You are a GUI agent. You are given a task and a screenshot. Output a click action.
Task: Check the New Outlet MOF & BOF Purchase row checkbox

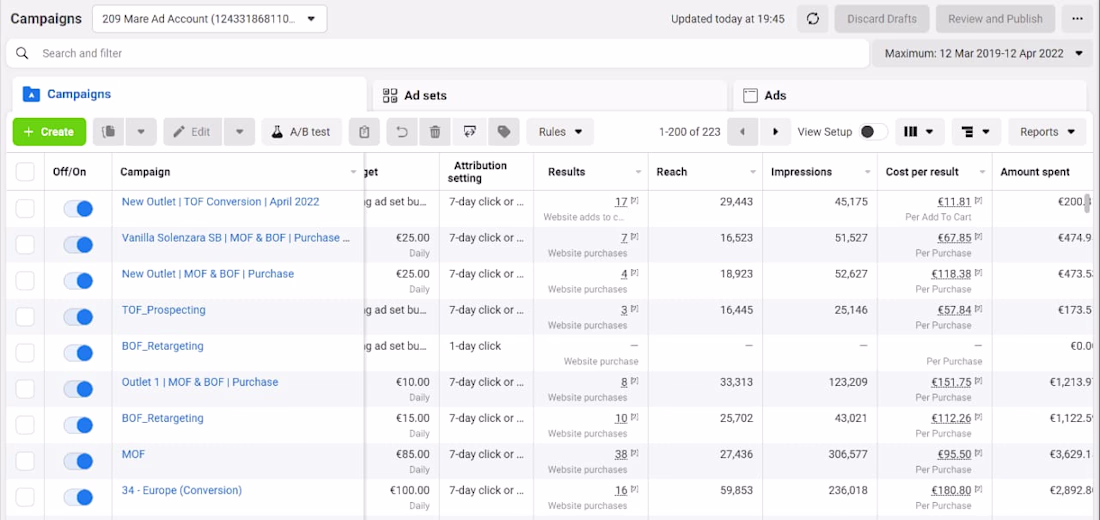[25, 281]
